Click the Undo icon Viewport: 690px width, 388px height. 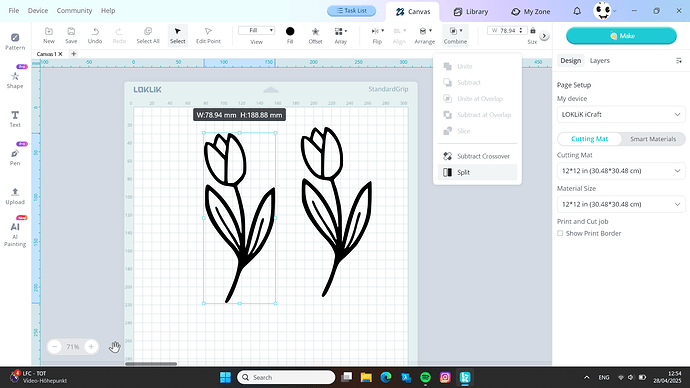[x=95, y=35]
